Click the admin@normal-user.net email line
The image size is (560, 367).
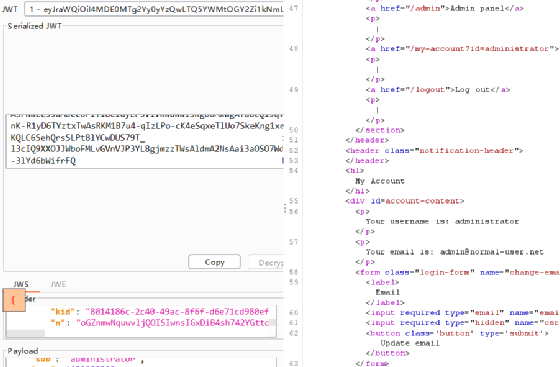click(x=454, y=252)
